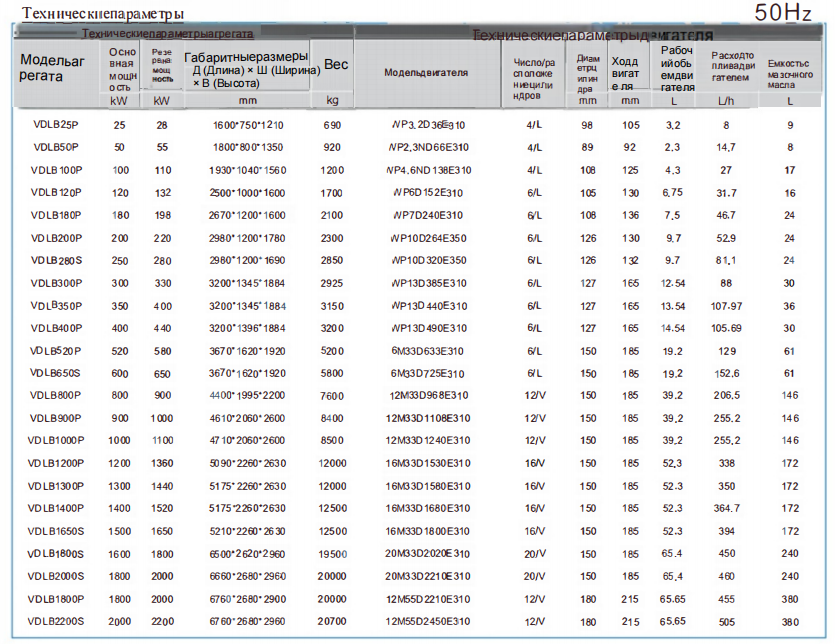This screenshot has height=644, width=835.
Task: Select the 'Модель агрегата' column header
Action: pyautogui.click(x=55, y=67)
